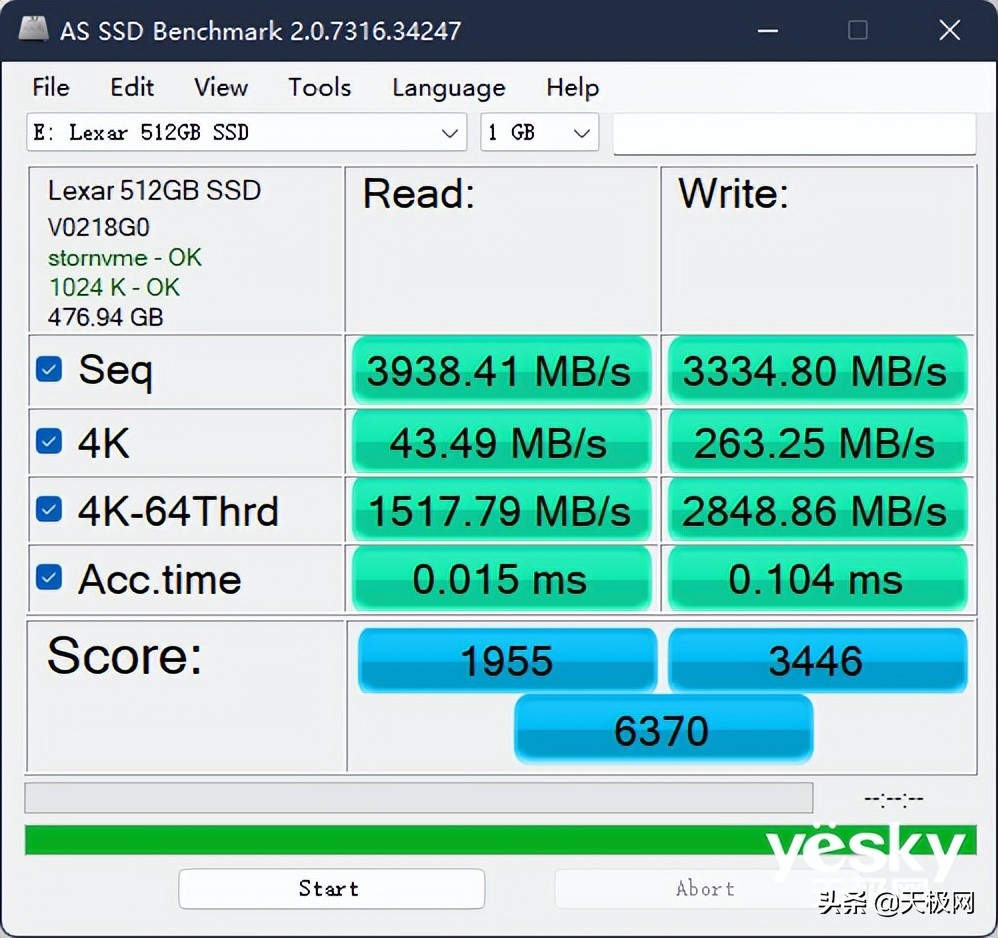Open the 1 GB test size dropdown
998x938 pixels.
pyautogui.click(x=539, y=132)
